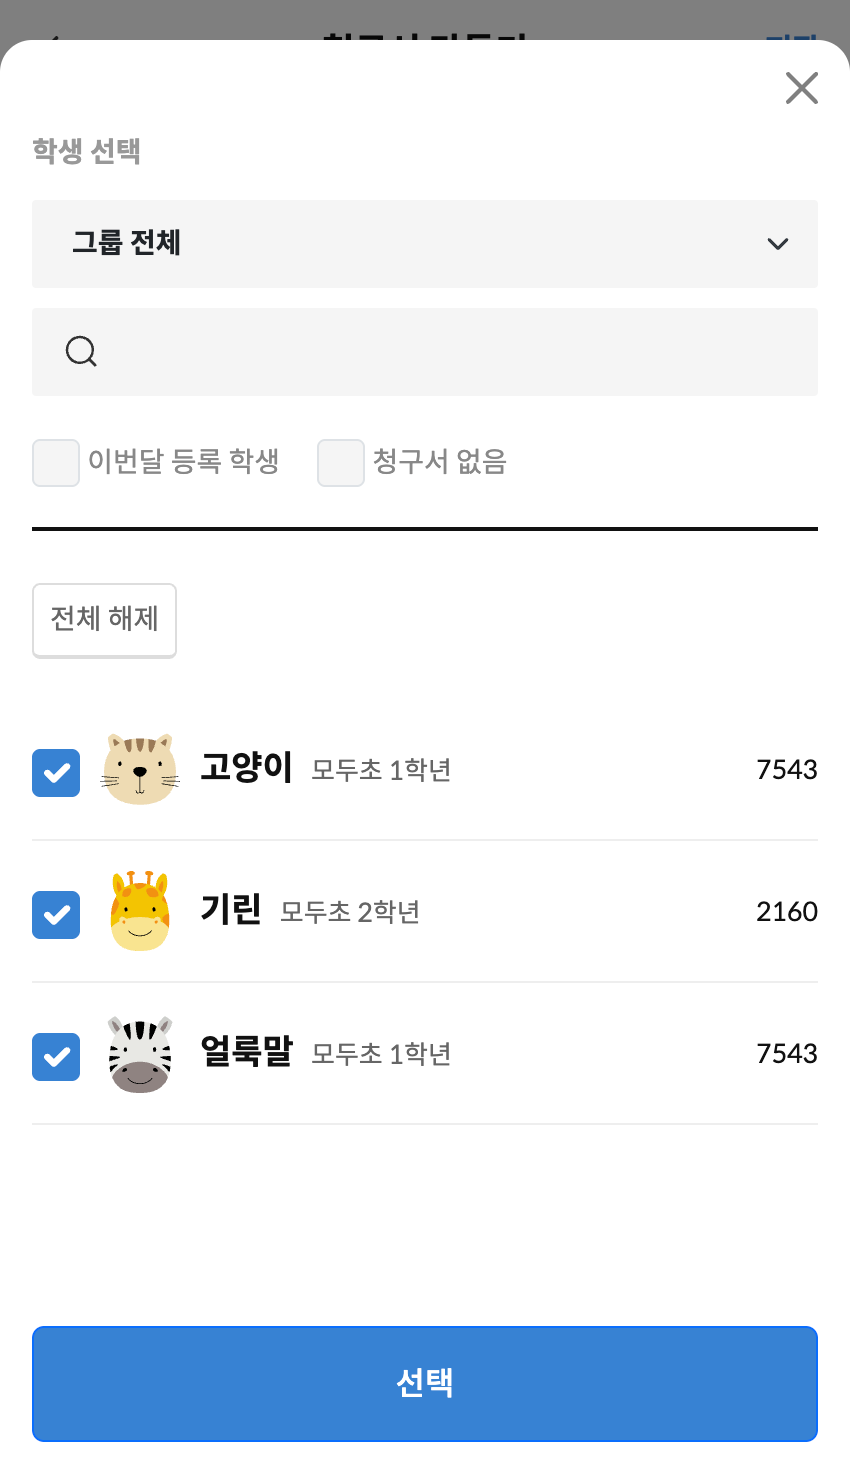Screen dimensions: 850x1473
Task: Click the dropdown chevron arrow
Action: click(778, 244)
